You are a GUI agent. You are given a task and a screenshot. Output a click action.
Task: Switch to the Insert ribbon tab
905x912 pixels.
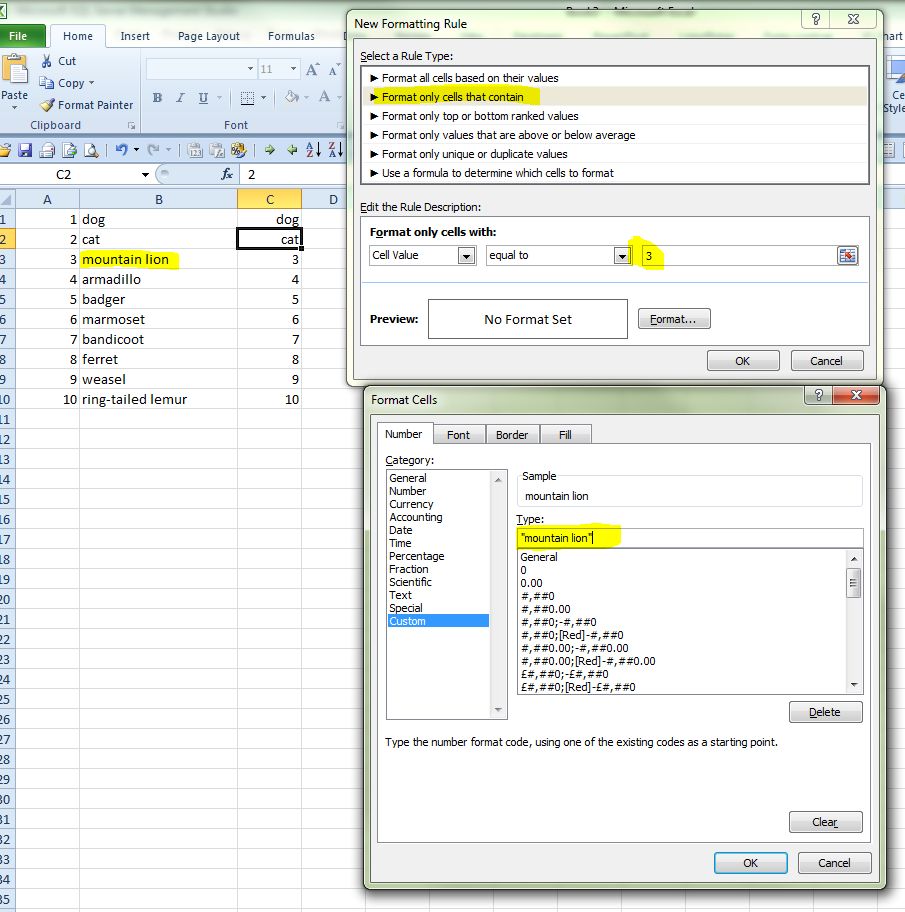tap(135, 36)
